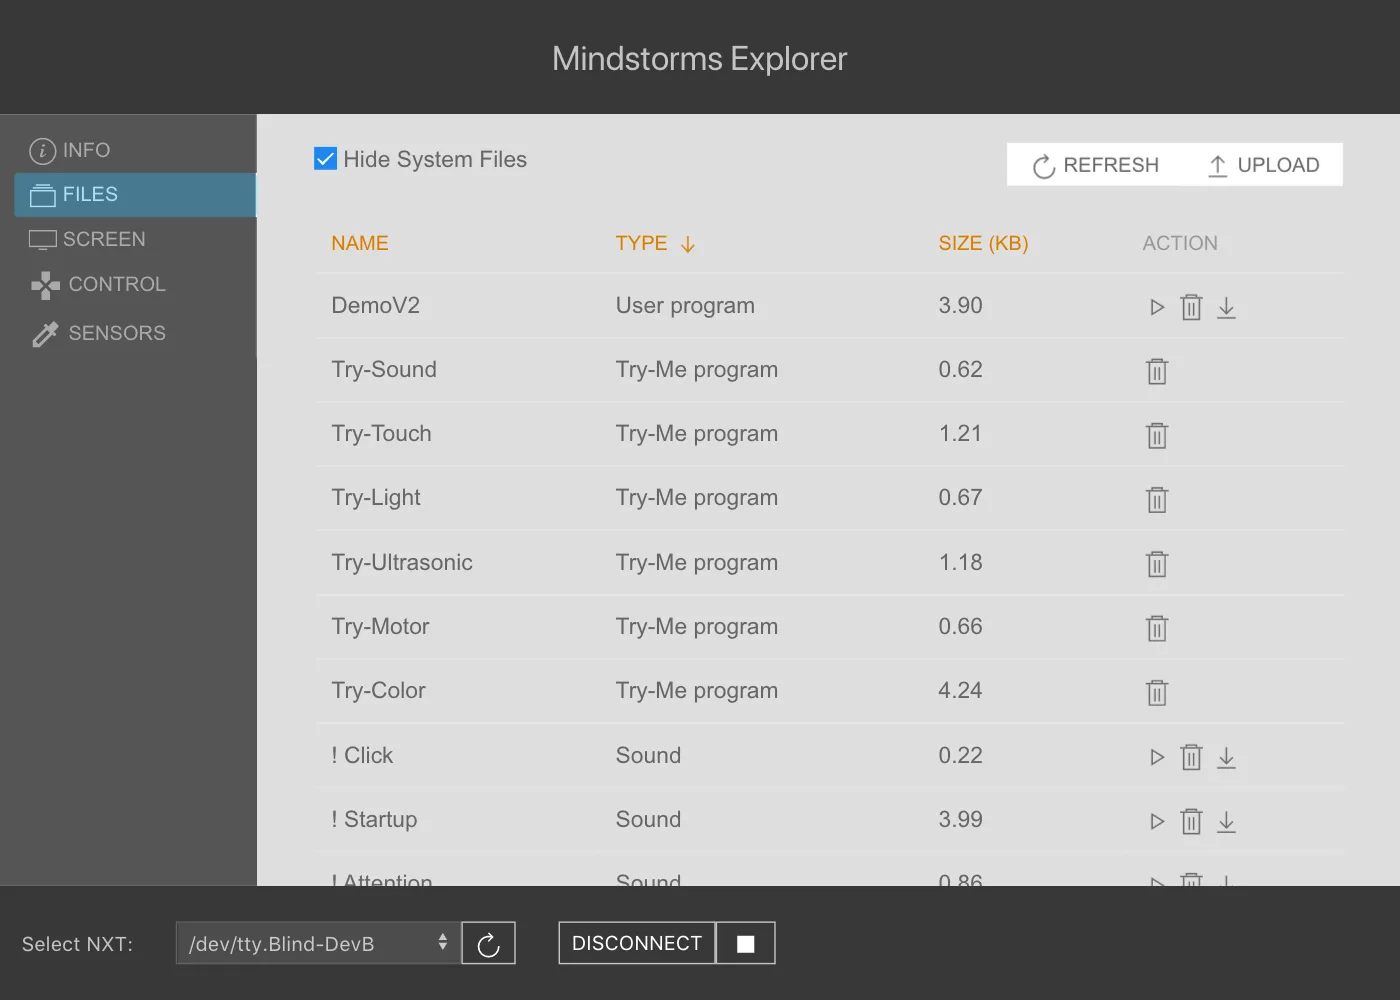Sort files by TYPE column arrow
Image resolution: width=1400 pixels, height=1000 pixels.
pos(687,244)
